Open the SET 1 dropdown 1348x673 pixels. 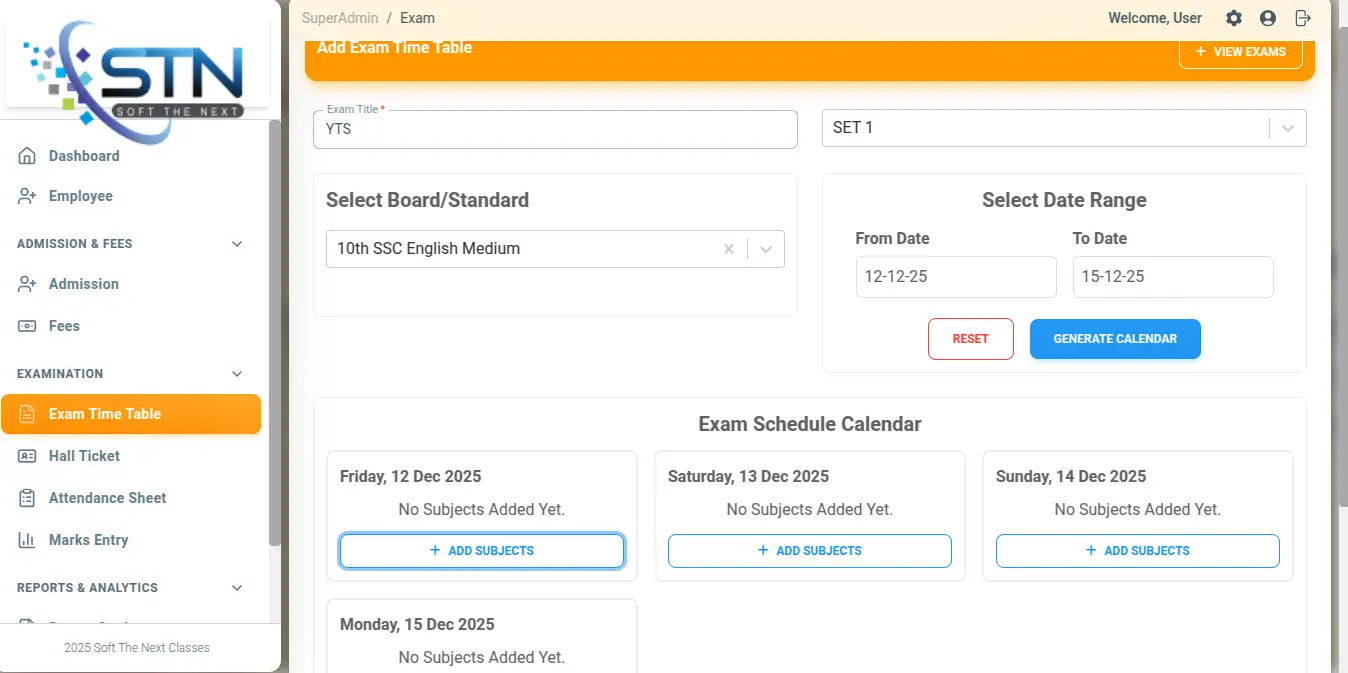[1287, 128]
